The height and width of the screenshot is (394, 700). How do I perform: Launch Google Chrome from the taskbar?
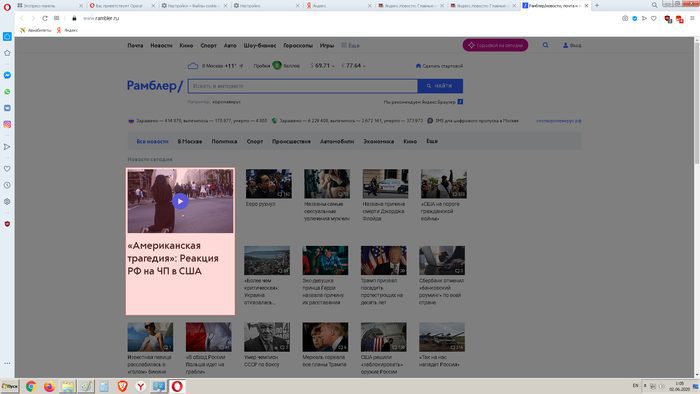[x=31, y=386]
